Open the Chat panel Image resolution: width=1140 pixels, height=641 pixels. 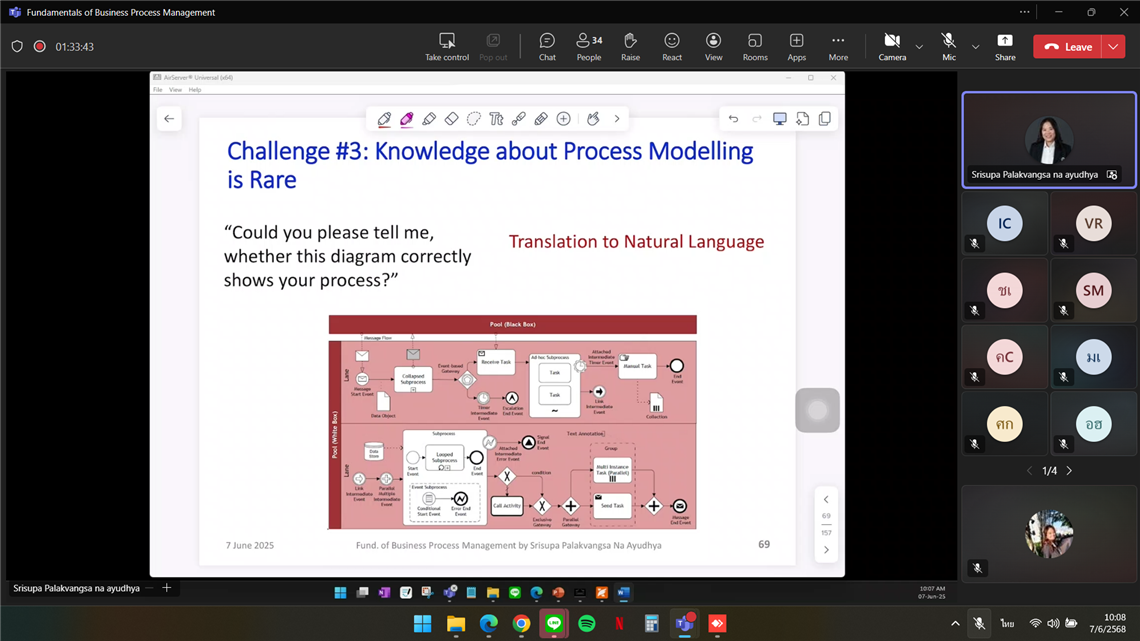pyautogui.click(x=547, y=46)
